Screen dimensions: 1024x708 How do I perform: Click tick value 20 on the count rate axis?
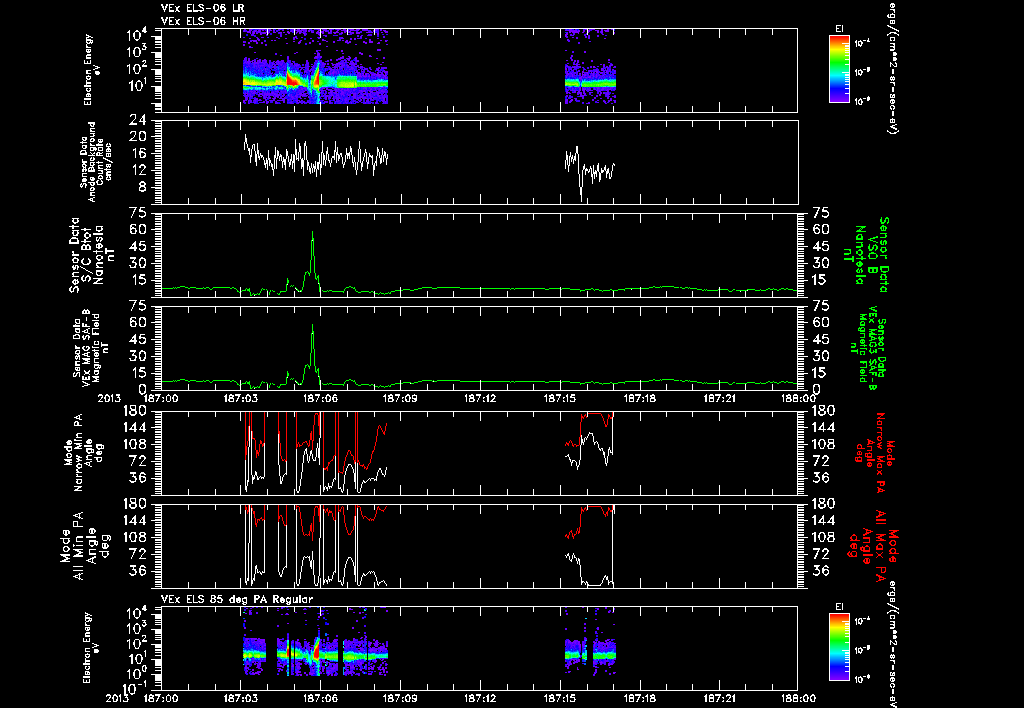138,137
